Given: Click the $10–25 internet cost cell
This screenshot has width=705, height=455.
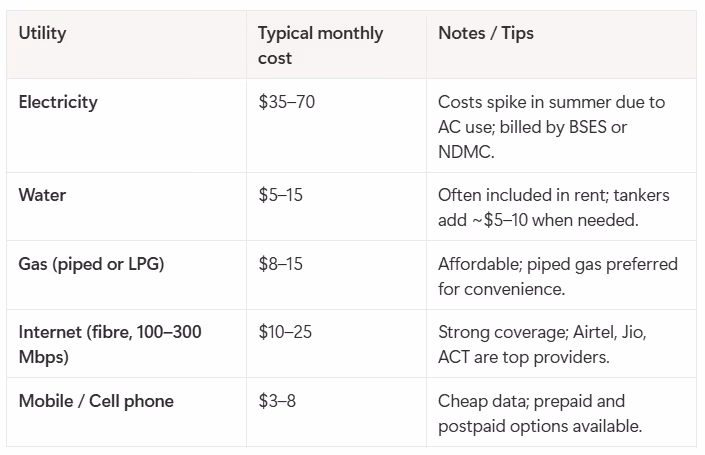Looking at the screenshot, I should click(x=285, y=332).
